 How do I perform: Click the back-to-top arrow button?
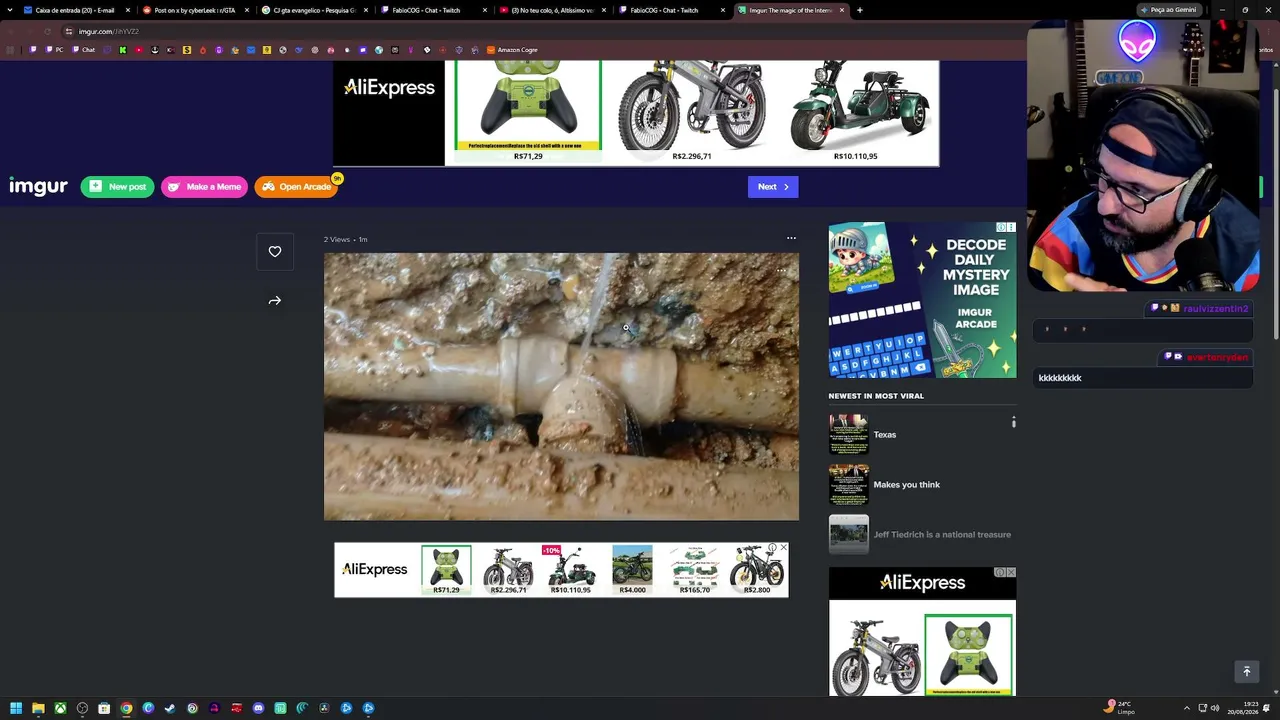[x=1246, y=672]
